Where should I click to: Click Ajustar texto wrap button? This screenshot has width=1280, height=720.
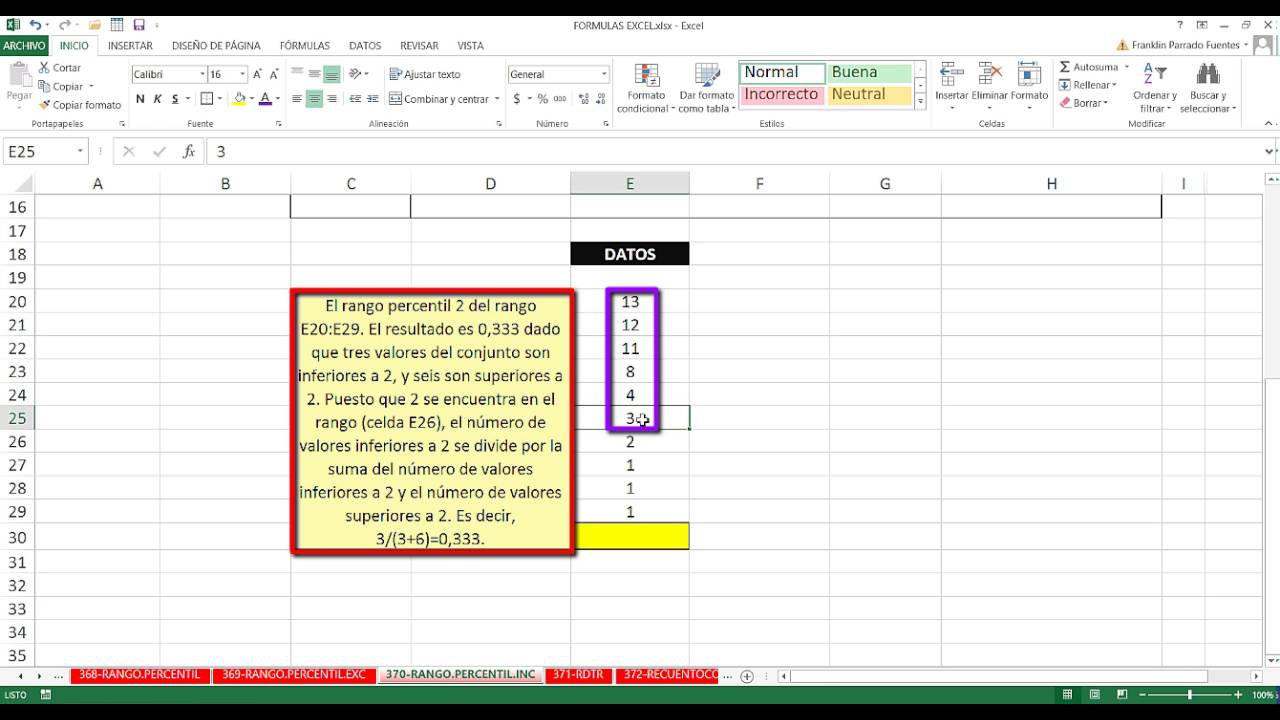coord(425,74)
